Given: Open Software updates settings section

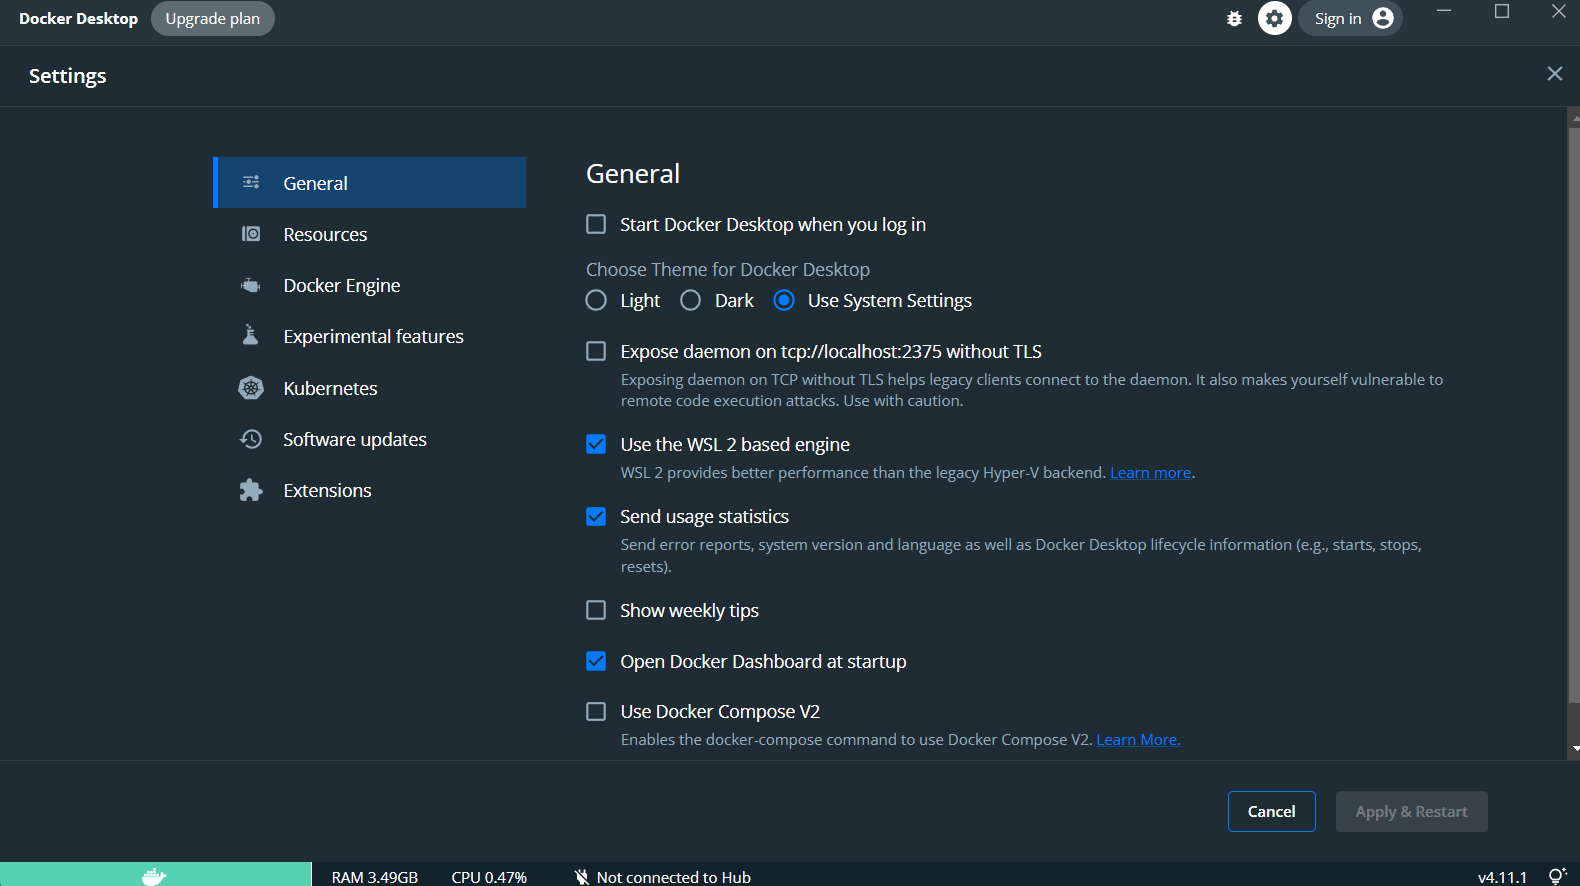Looking at the screenshot, I should (369, 439).
